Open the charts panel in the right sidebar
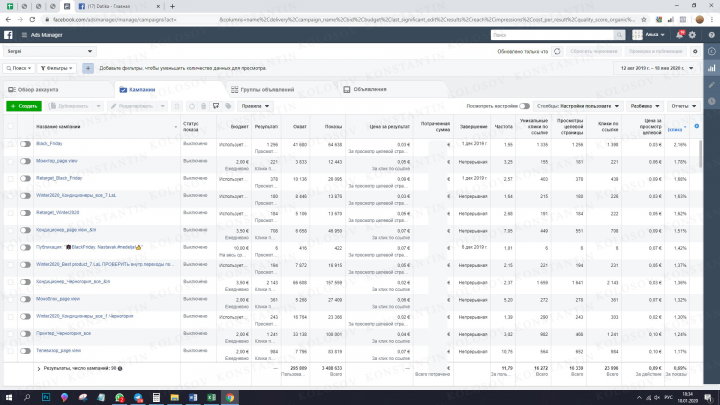720x405 pixels. (712, 68)
